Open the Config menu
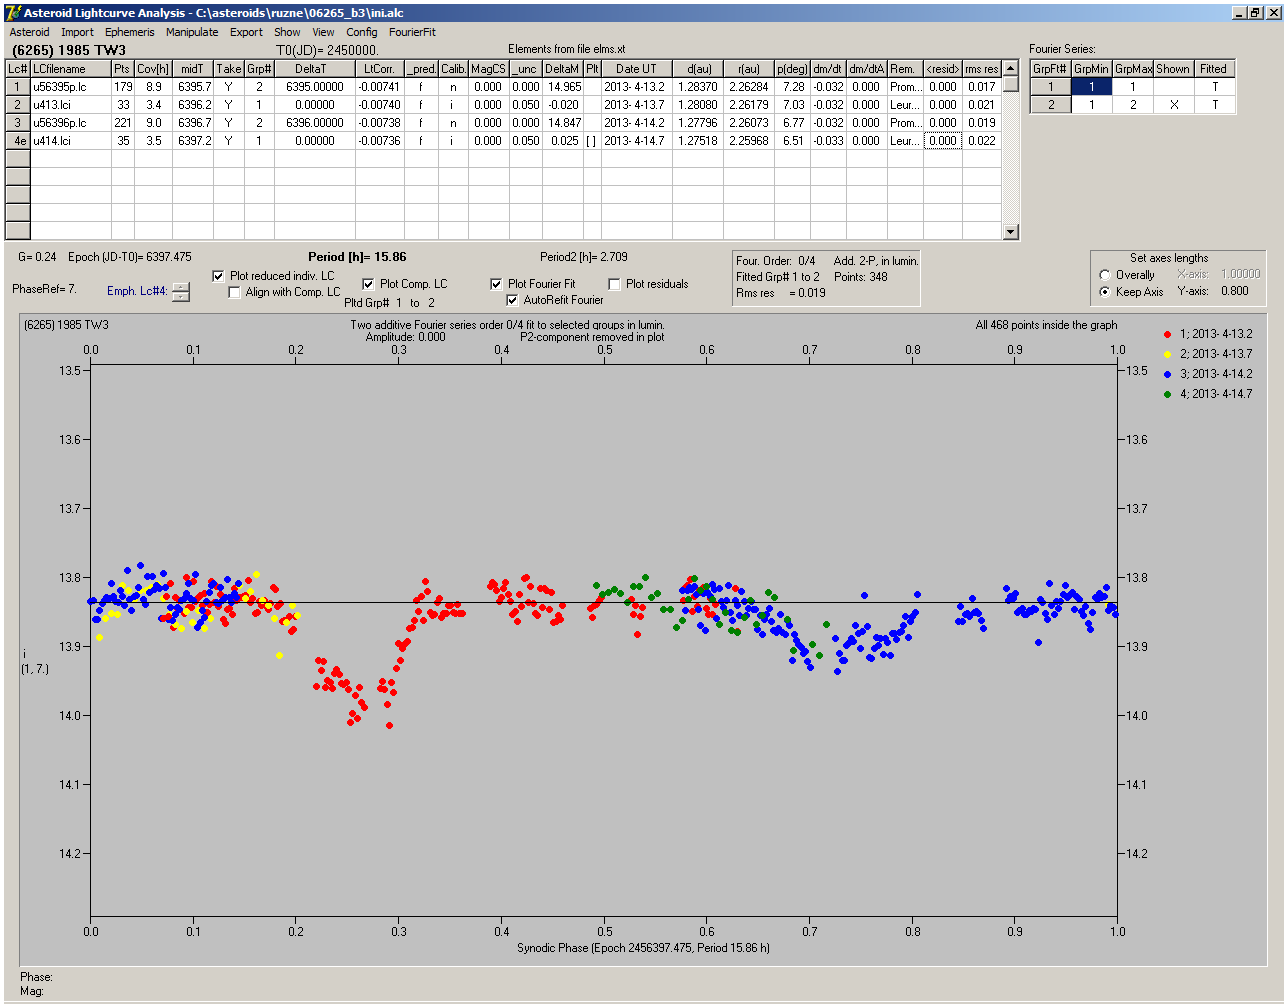This screenshot has height=1004, width=1288. point(362,32)
